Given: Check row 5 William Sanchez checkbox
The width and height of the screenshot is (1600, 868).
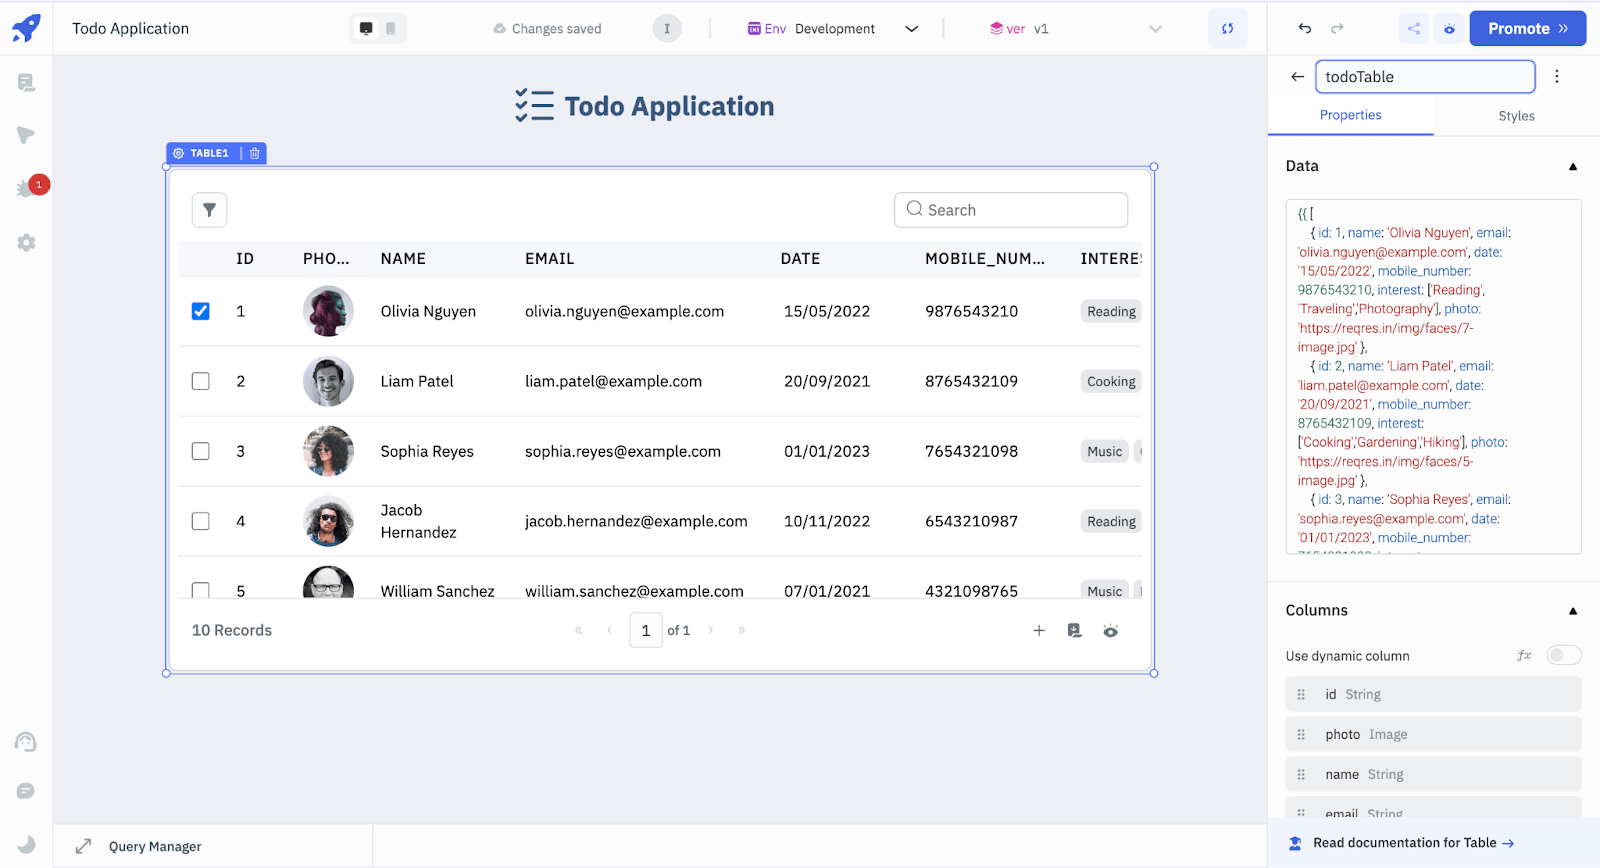Looking at the screenshot, I should point(201,590).
